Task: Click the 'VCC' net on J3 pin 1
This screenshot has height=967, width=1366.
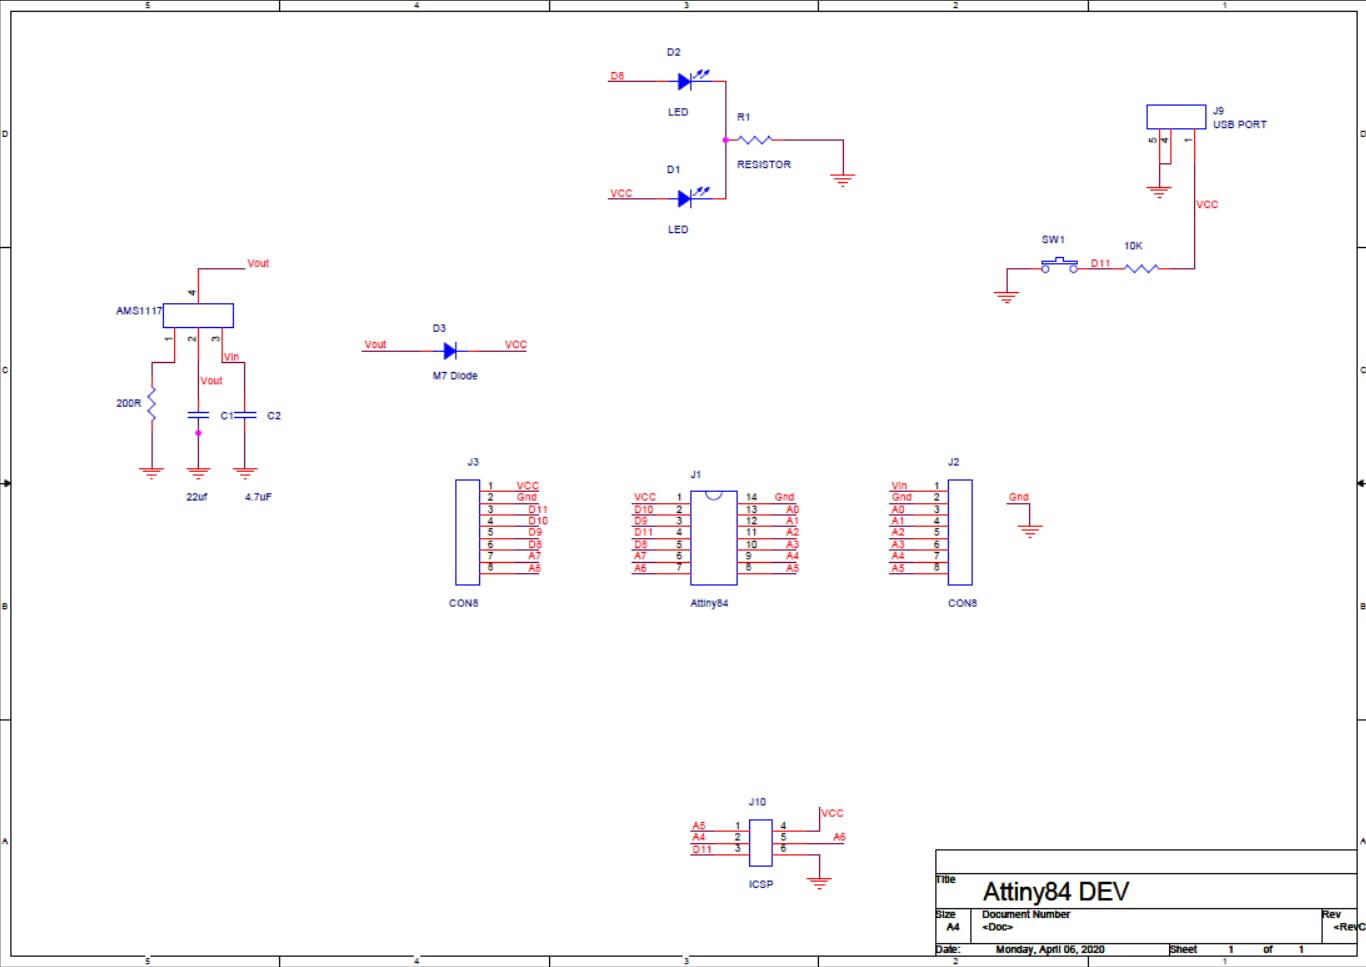Action: point(527,486)
